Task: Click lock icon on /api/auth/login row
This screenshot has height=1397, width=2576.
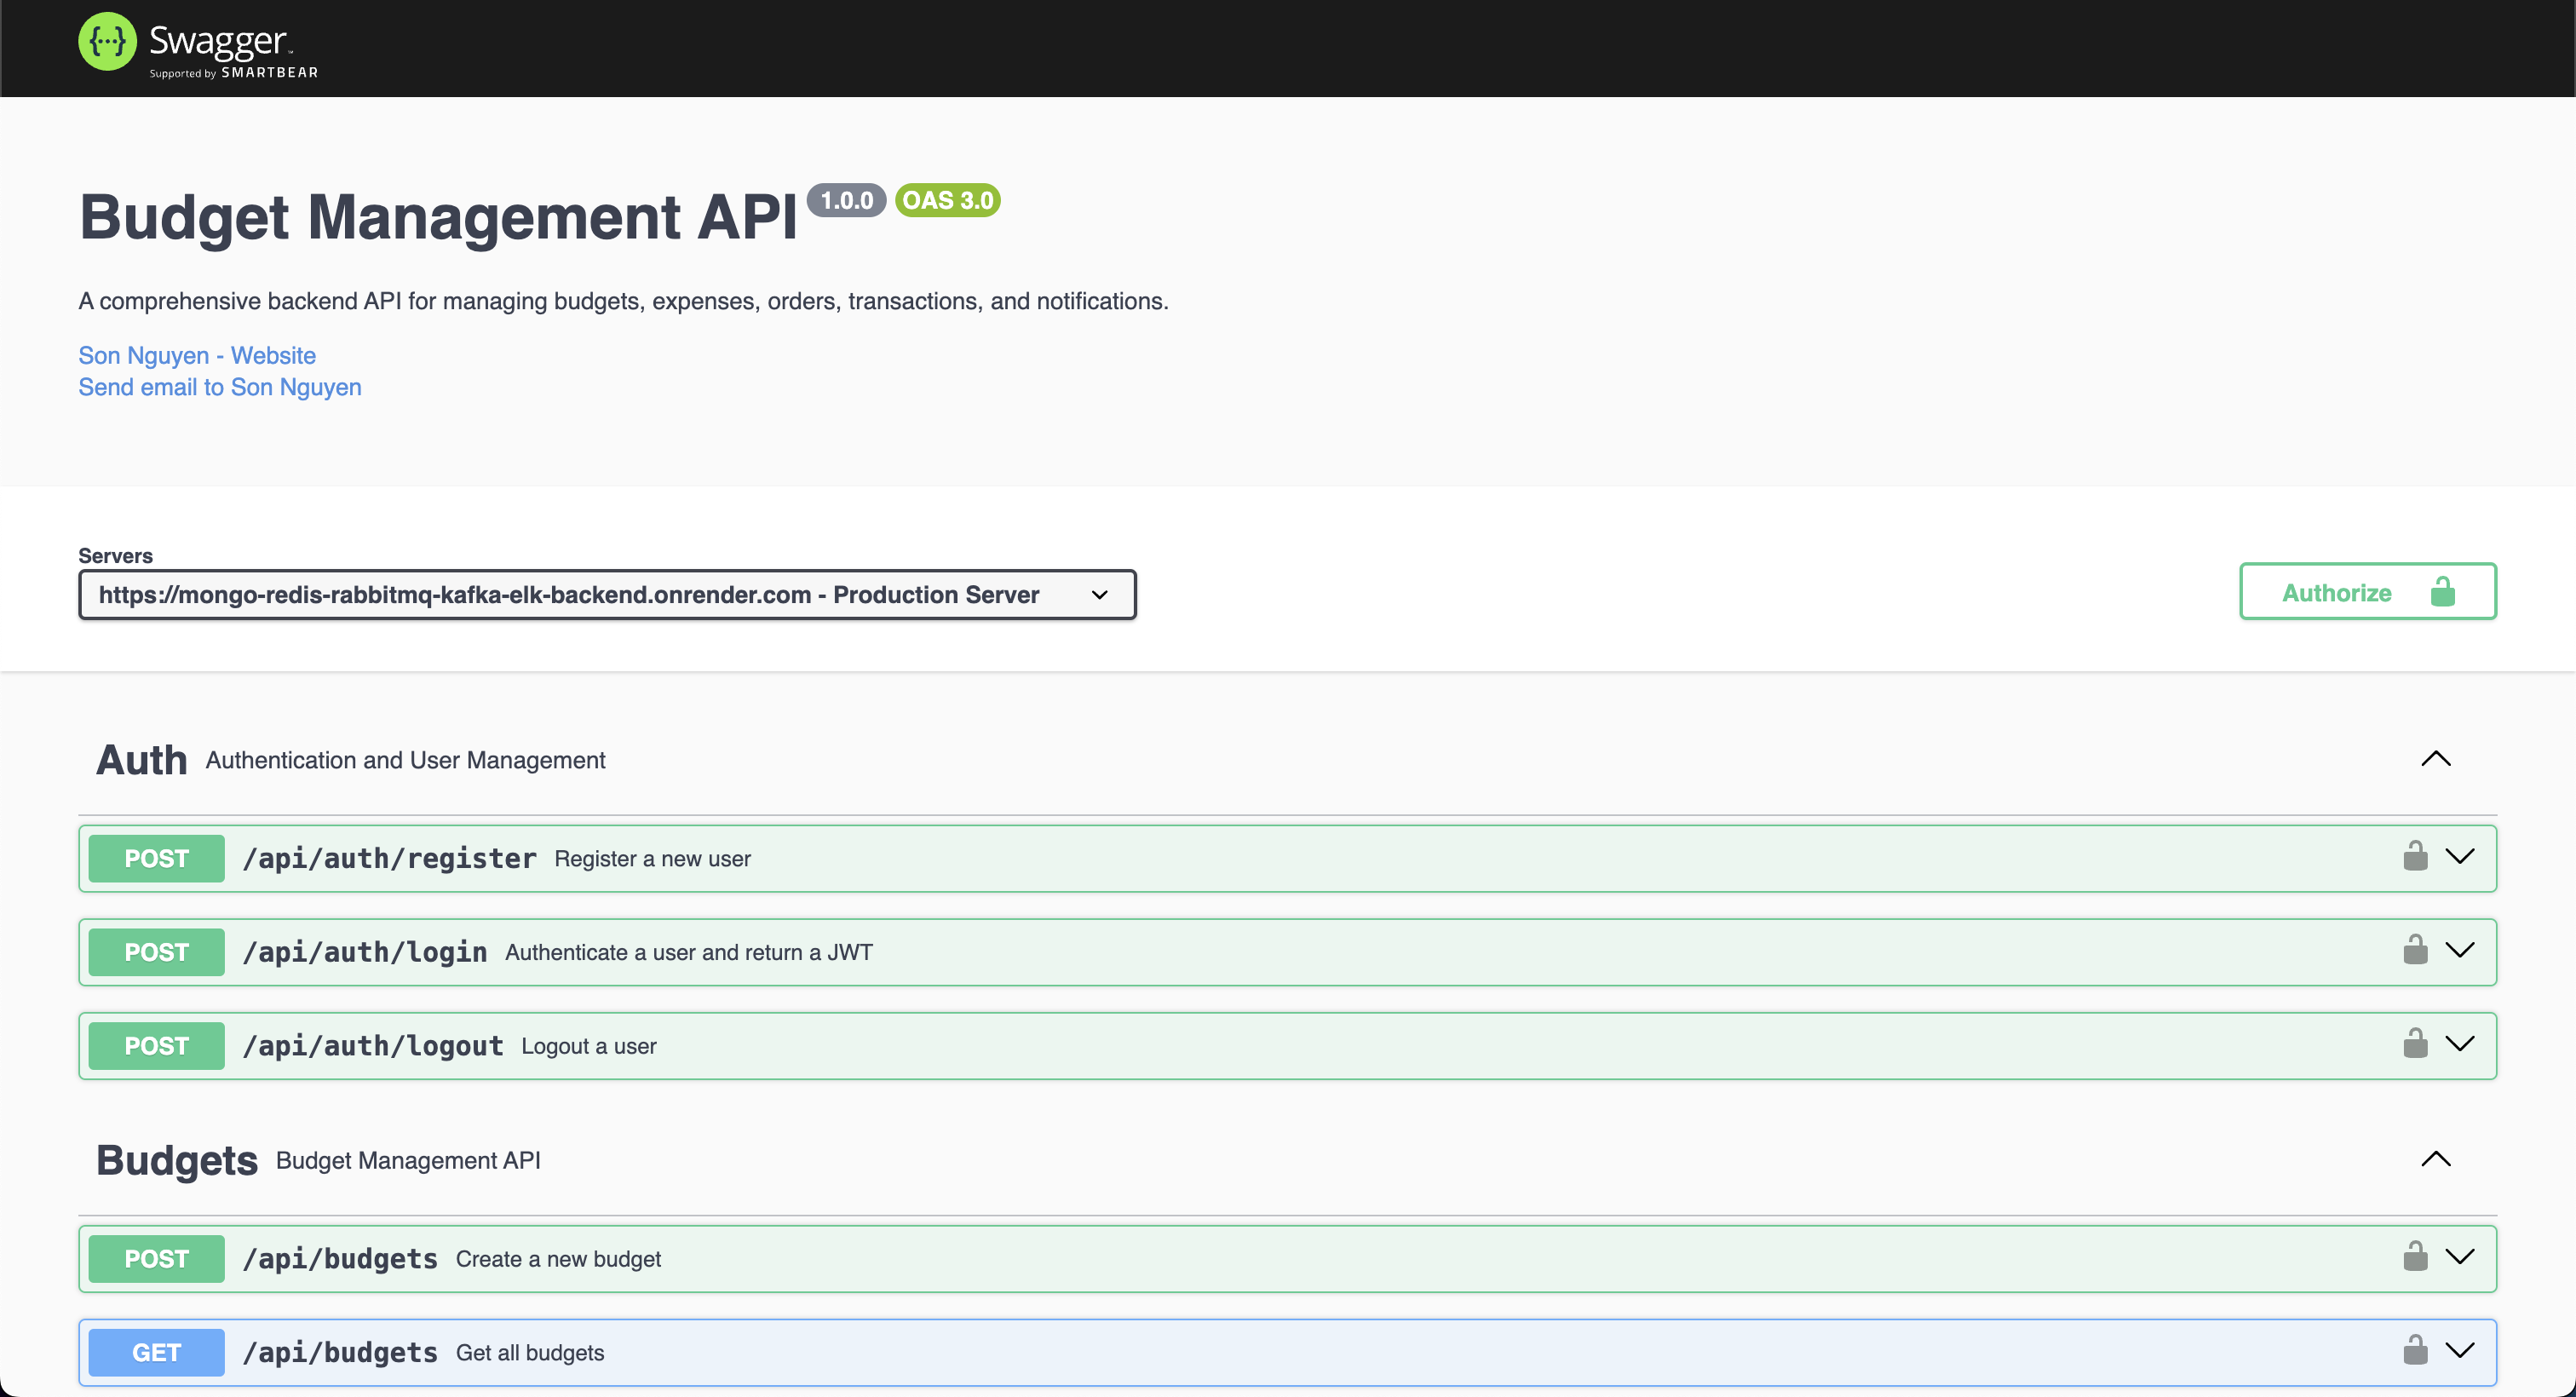Action: [x=2415, y=950]
